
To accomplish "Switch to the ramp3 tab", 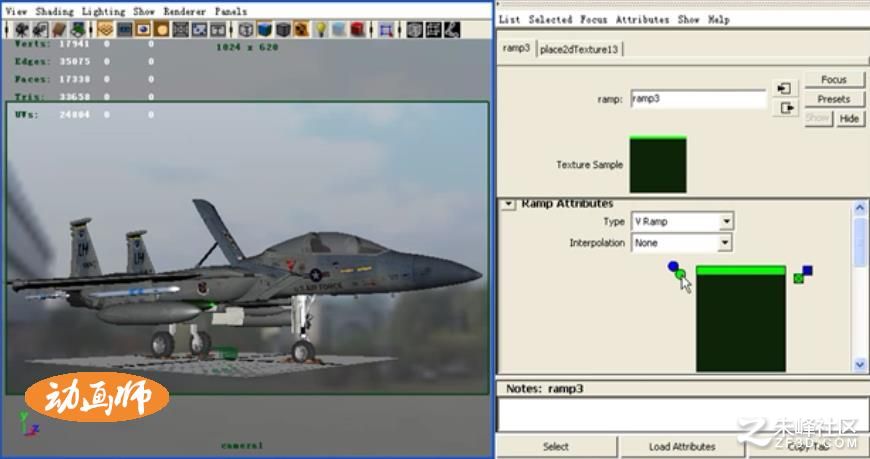I will tap(517, 48).
